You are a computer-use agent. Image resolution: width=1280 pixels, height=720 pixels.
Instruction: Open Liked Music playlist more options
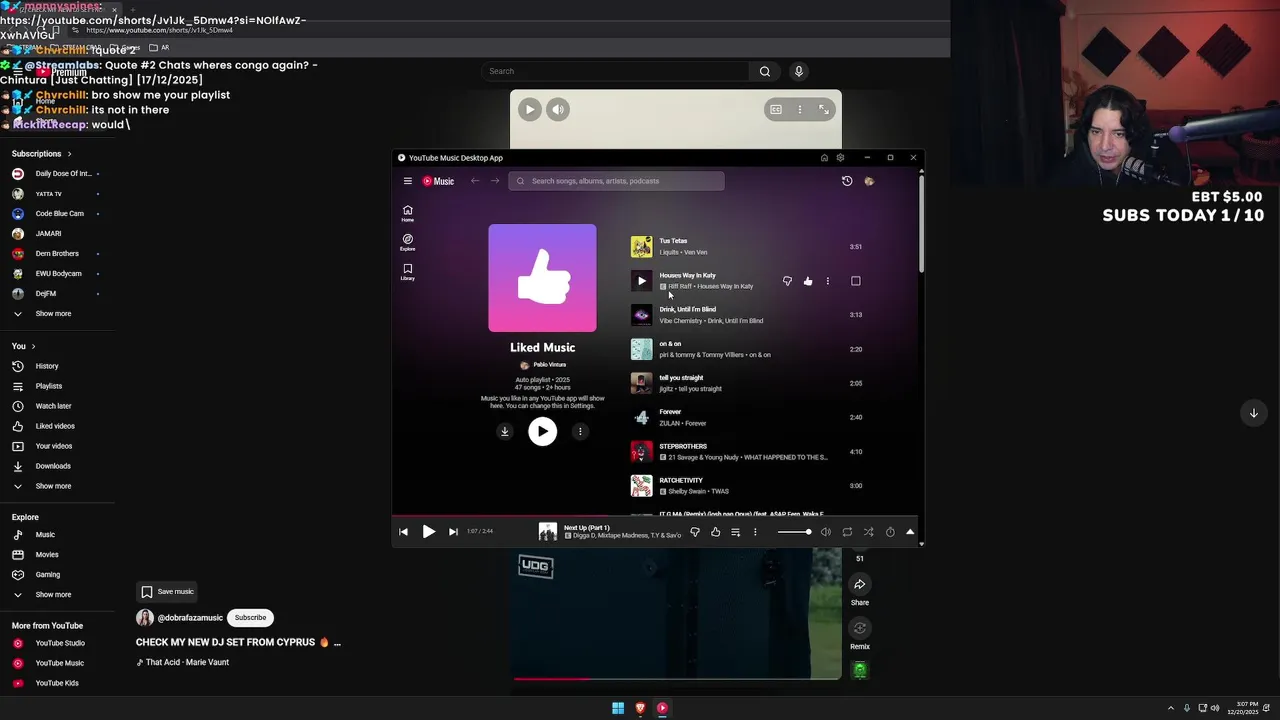point(580,431)
